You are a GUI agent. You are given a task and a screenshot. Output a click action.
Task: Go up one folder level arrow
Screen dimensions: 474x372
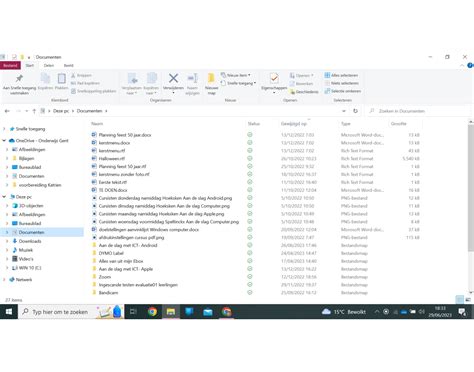[34, 111]
